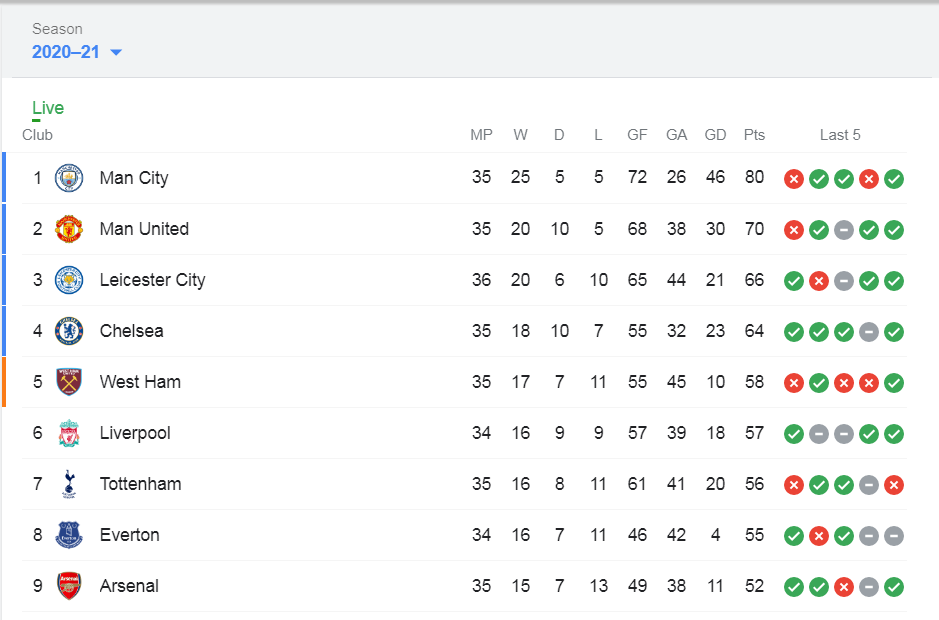
Task: Open the Liverpool team link
Action: pyautogui.click(x=135, y=433)
